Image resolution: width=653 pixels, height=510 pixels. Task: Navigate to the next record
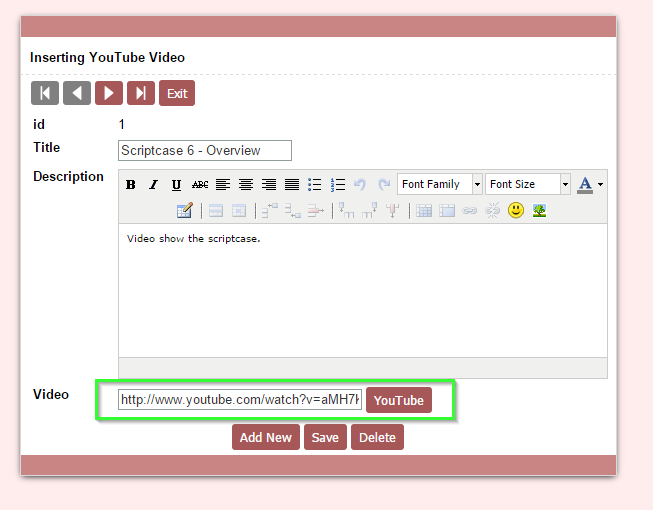pyautogui.click(x=109, y=93)
